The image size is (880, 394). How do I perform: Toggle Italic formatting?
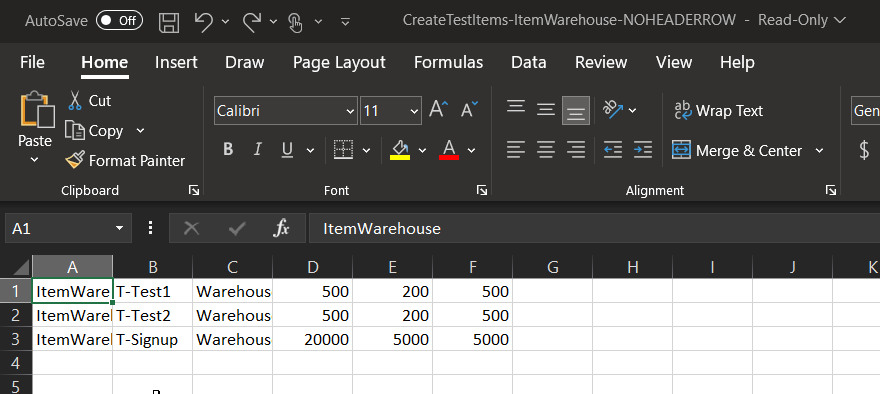(258, 149)
